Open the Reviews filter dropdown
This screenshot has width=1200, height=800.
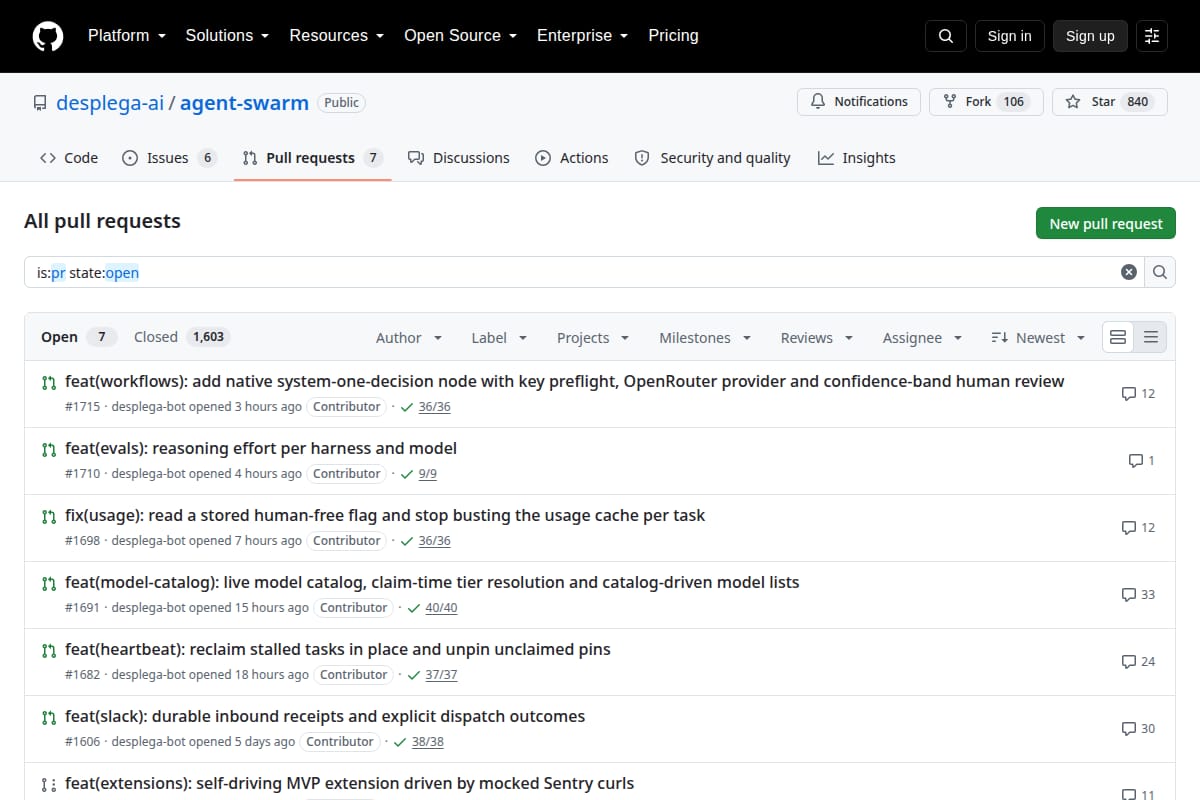(x=817, y=338)
